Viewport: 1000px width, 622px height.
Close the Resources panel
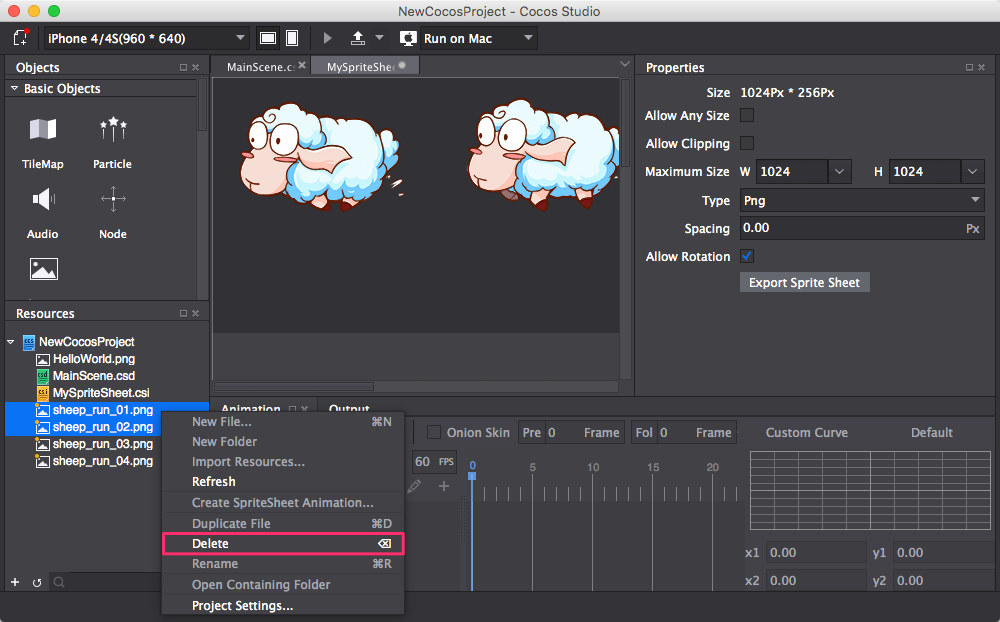[x=196, y=313]
